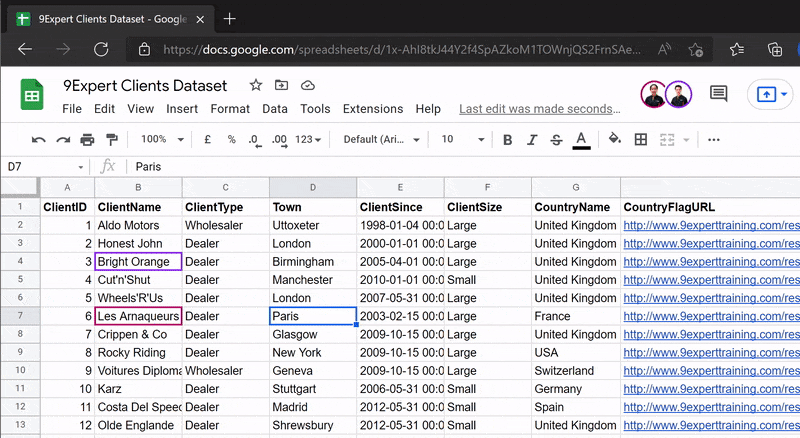Click the Print icon
The height and width of the screenshot is (438, 800).
(87, 140)
